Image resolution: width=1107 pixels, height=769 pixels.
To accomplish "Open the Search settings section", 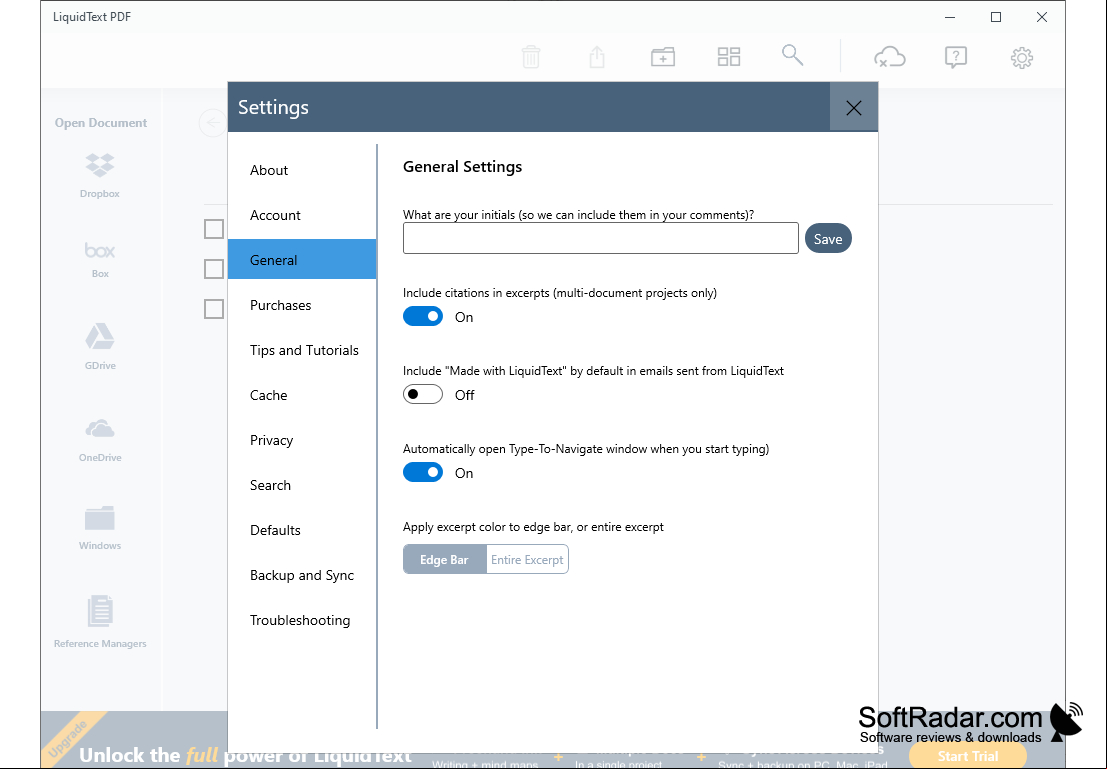I will coord(302,485).
